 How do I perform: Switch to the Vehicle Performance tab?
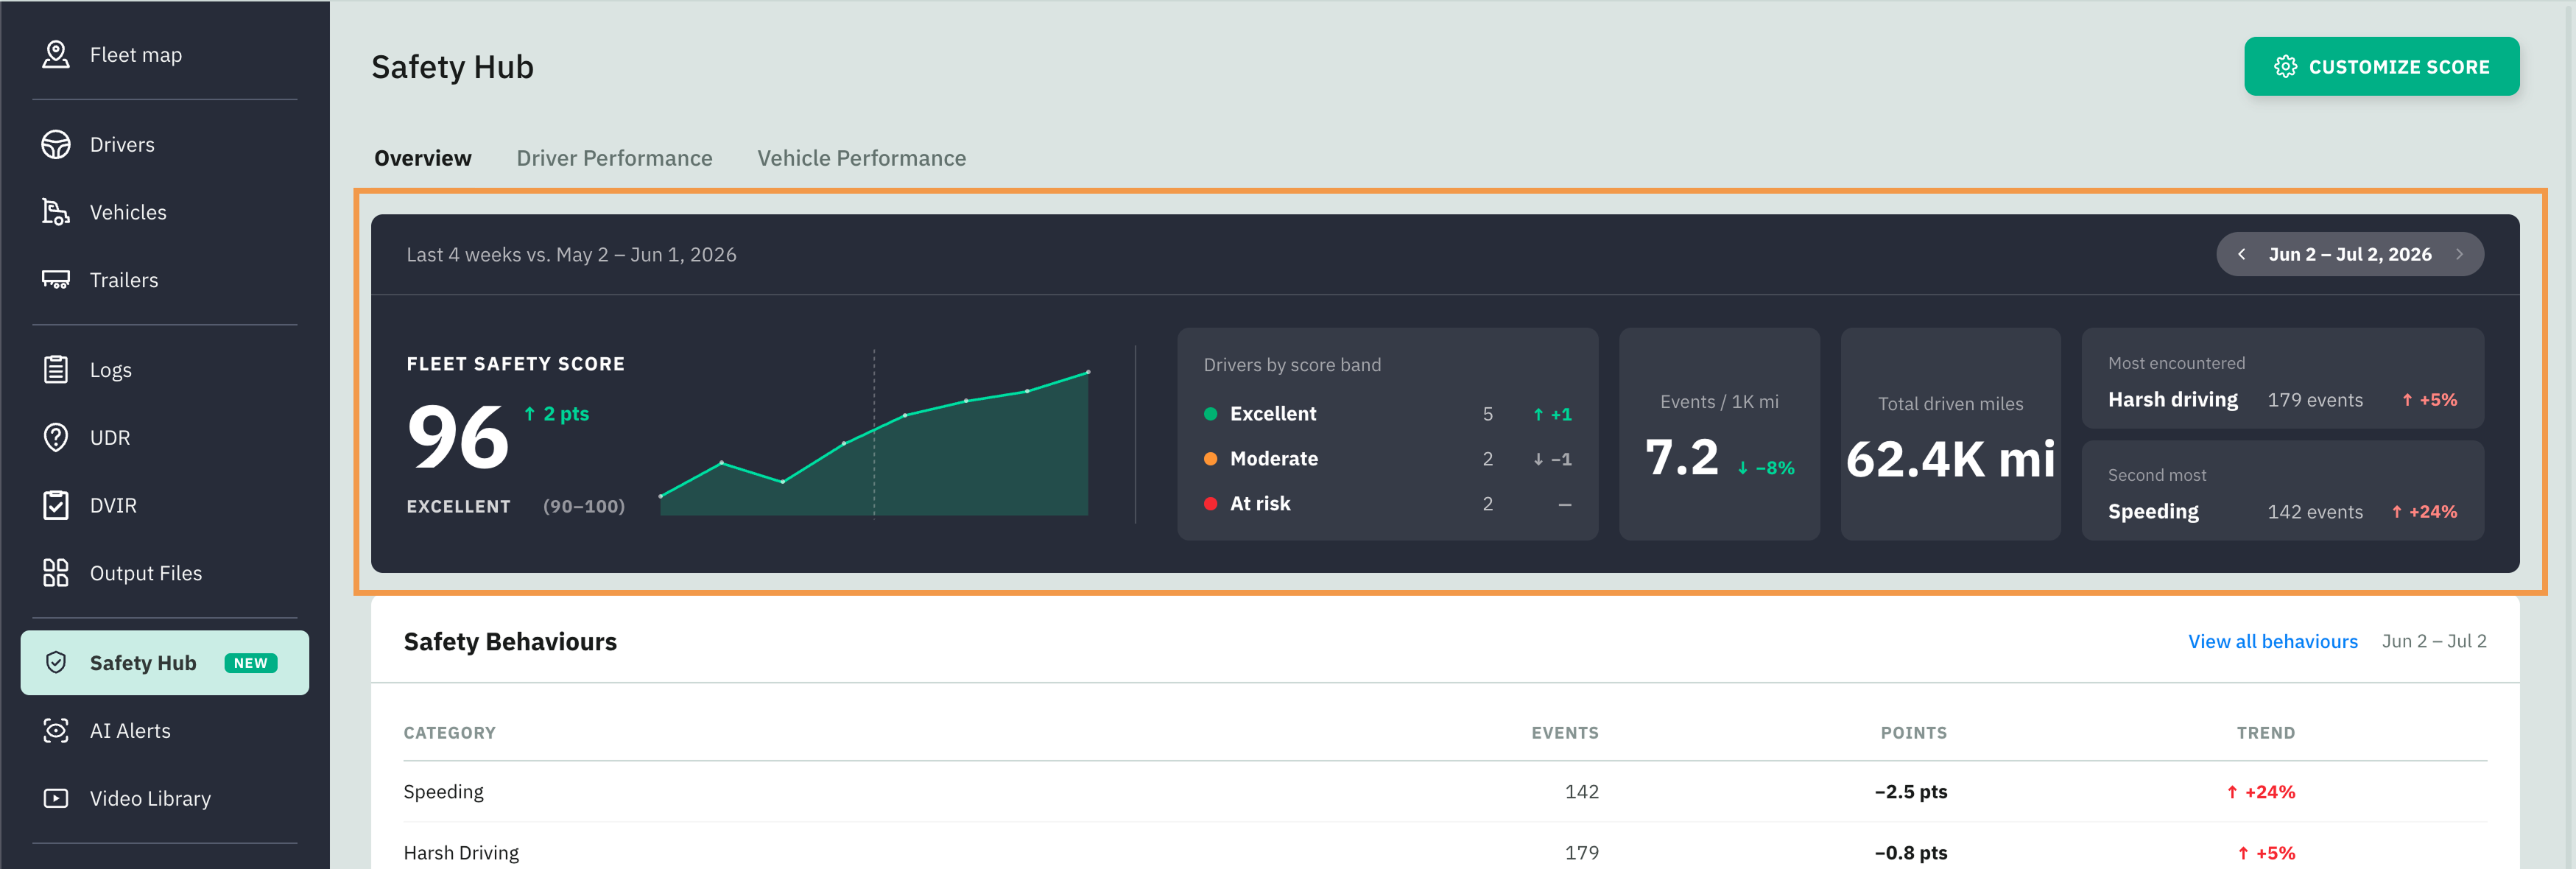point(861,158)
